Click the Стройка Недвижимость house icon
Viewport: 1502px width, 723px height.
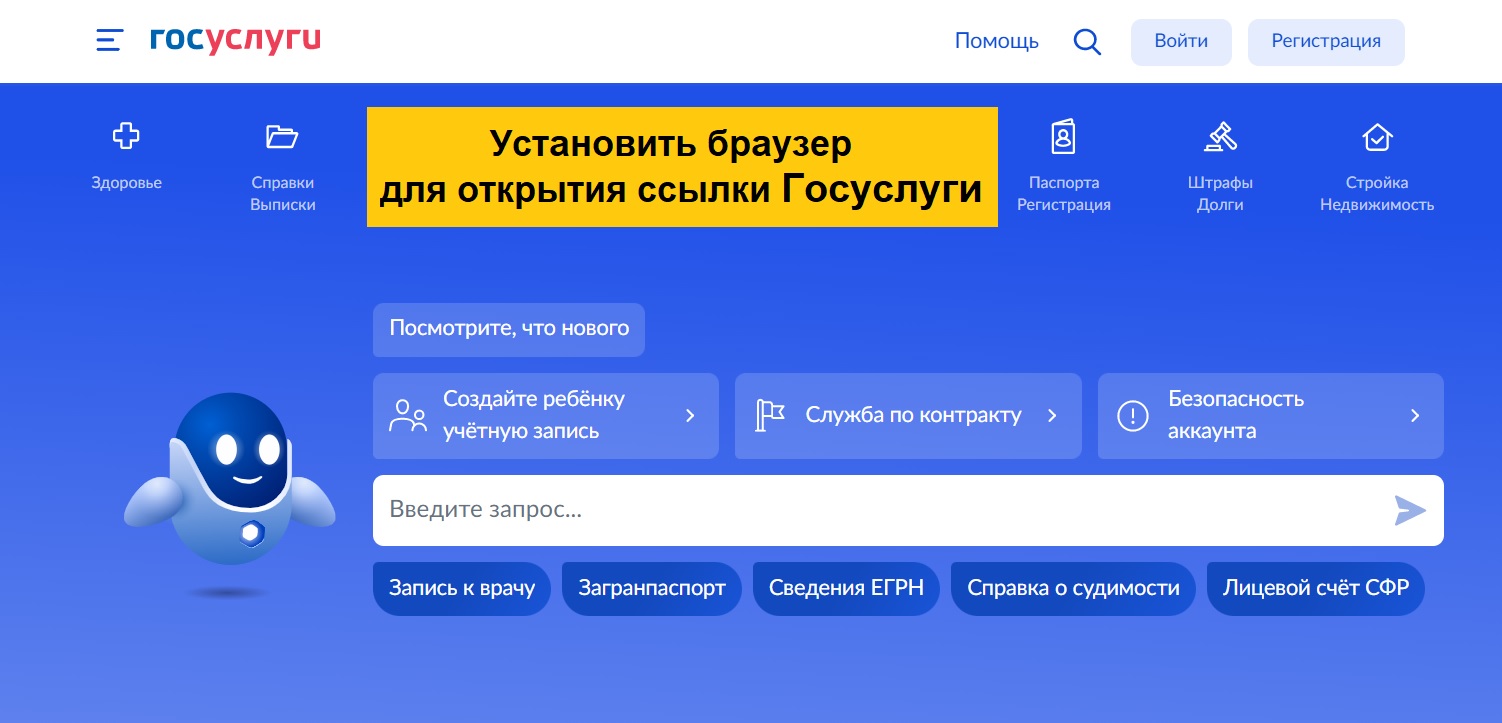tap(1377, 137)
